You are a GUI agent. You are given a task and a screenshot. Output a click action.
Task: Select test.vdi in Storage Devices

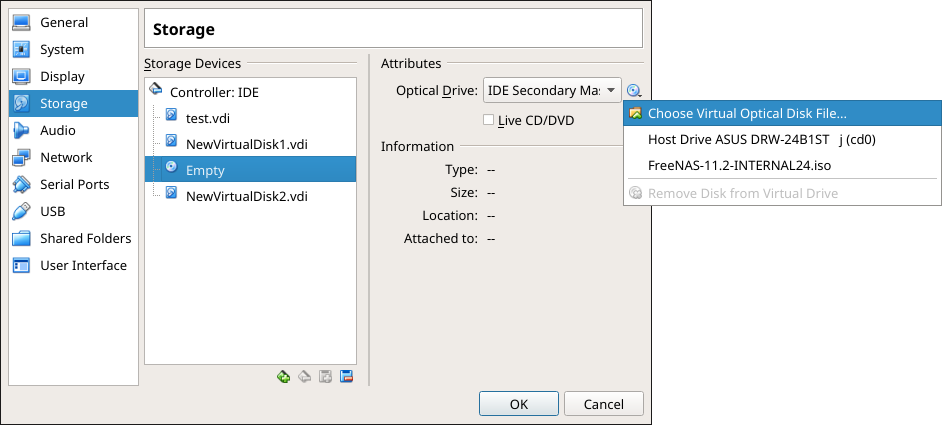(208, 118)
